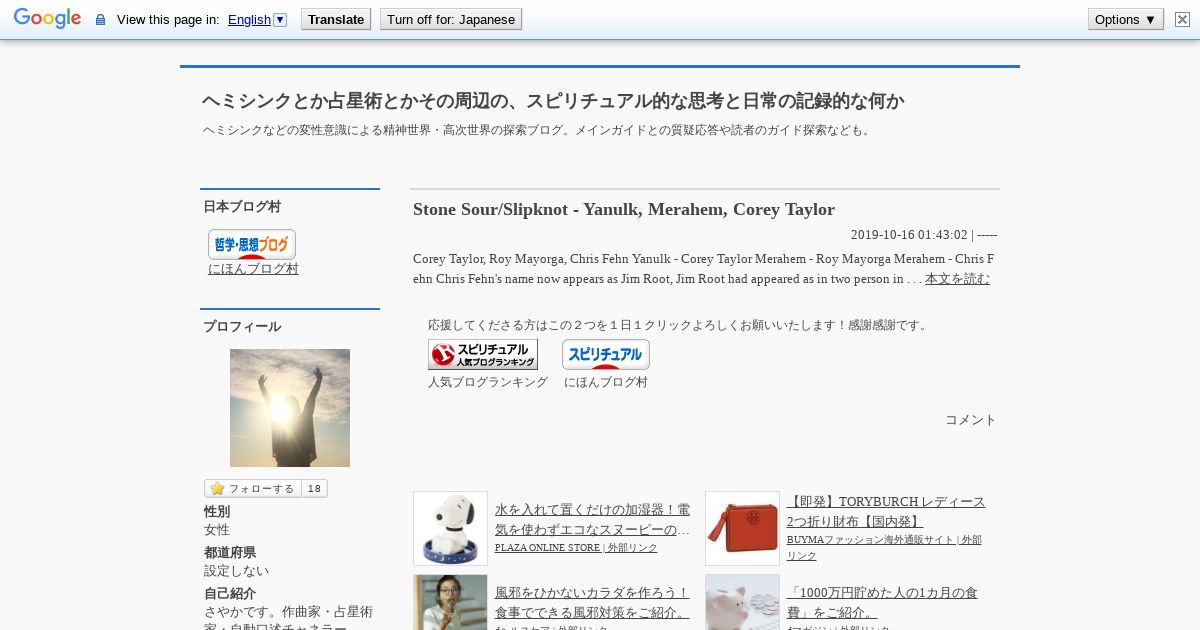Click the 哲学・思想ブログ banner icon
Image resolution: width=1200 pixels, height=630 pixels.
coord(252,244)
